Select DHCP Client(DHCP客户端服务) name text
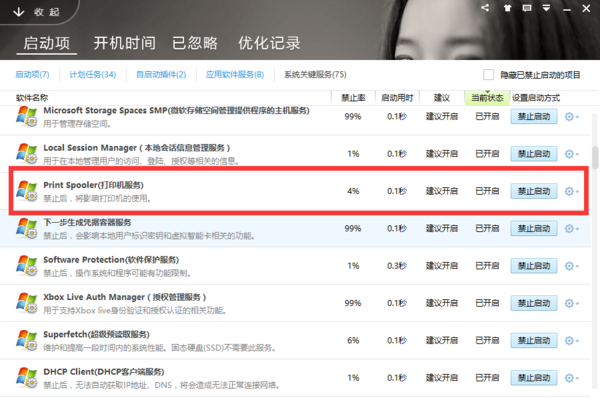The image size is (600, 400). (104, 372)
